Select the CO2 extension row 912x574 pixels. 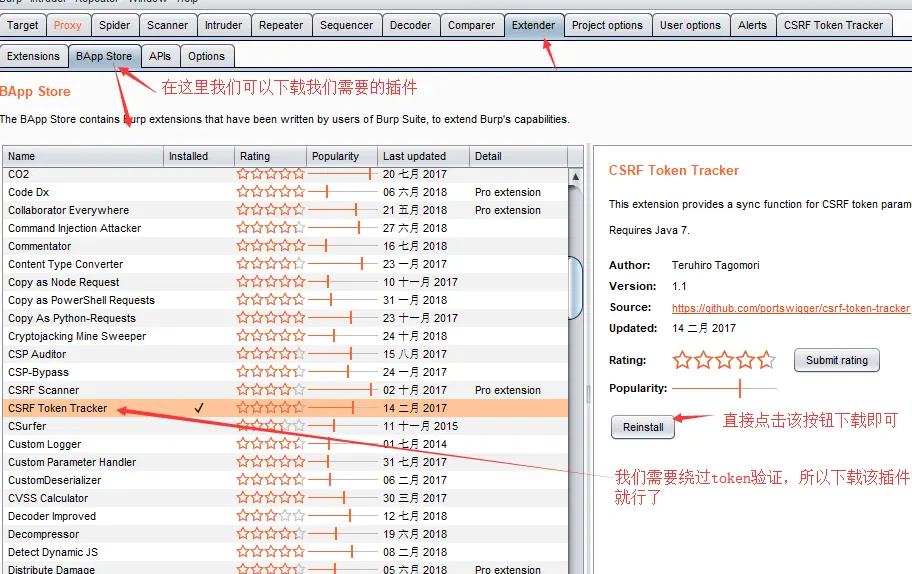tap(285, 174)
